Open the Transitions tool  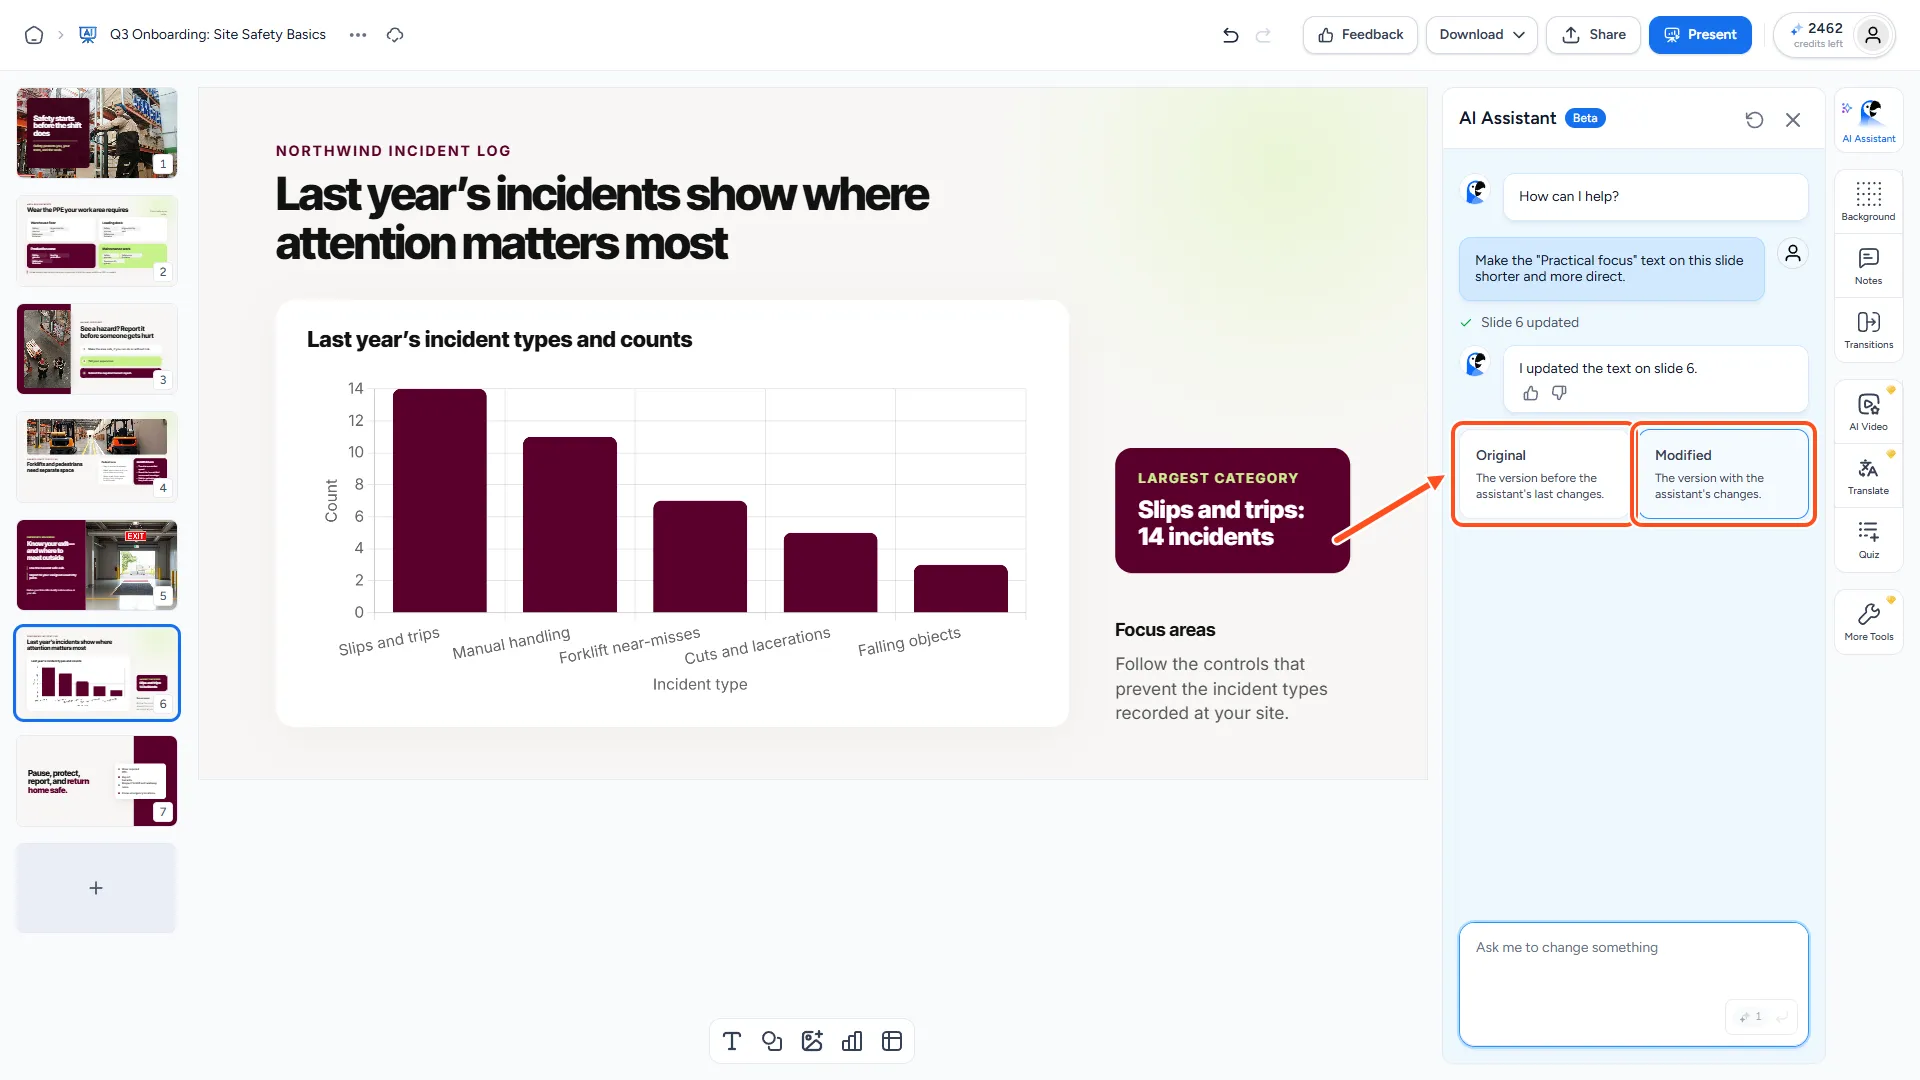tap(1868, 329)
